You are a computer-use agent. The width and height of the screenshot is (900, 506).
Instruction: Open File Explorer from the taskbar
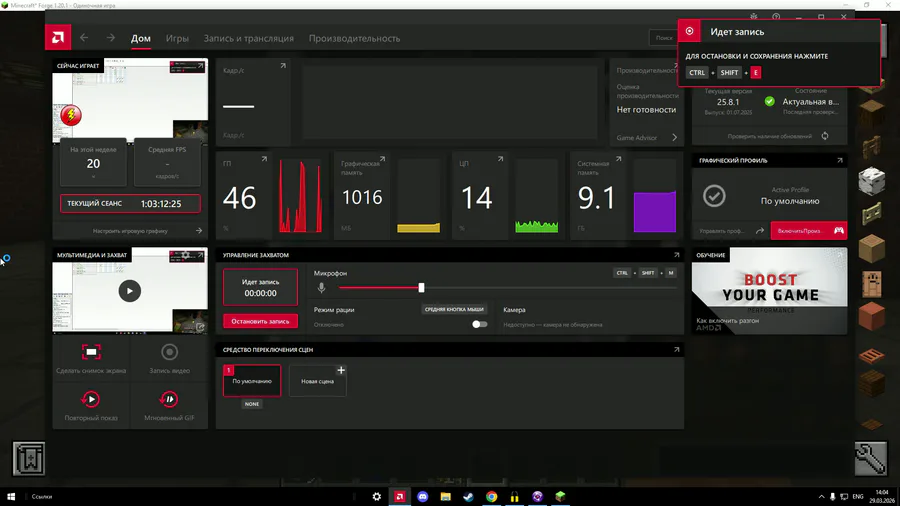[x=445, y=496]
